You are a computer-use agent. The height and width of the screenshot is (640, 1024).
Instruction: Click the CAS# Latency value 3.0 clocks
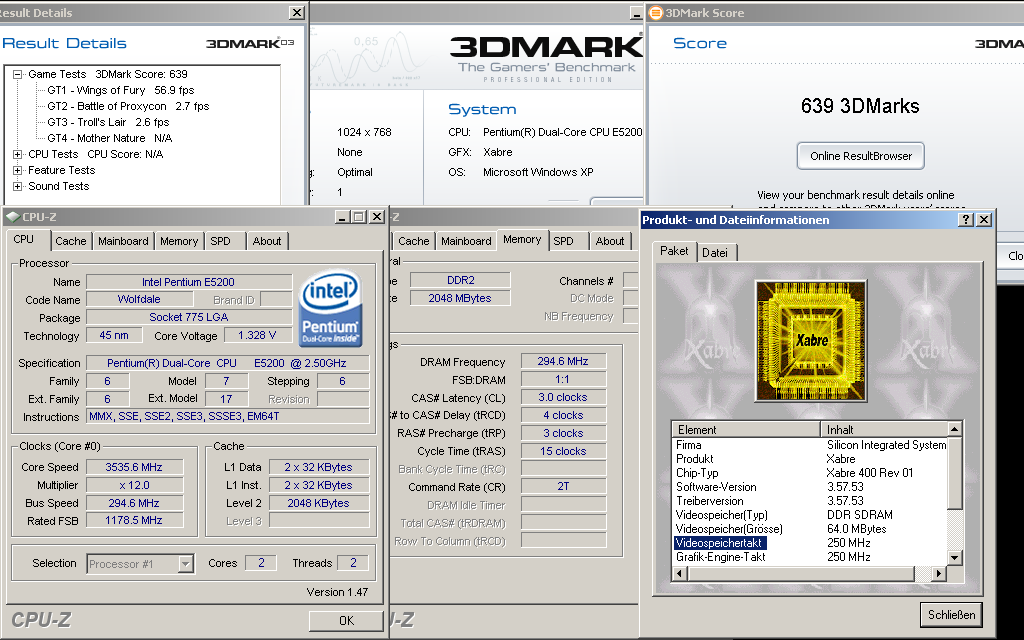[563, 397]
